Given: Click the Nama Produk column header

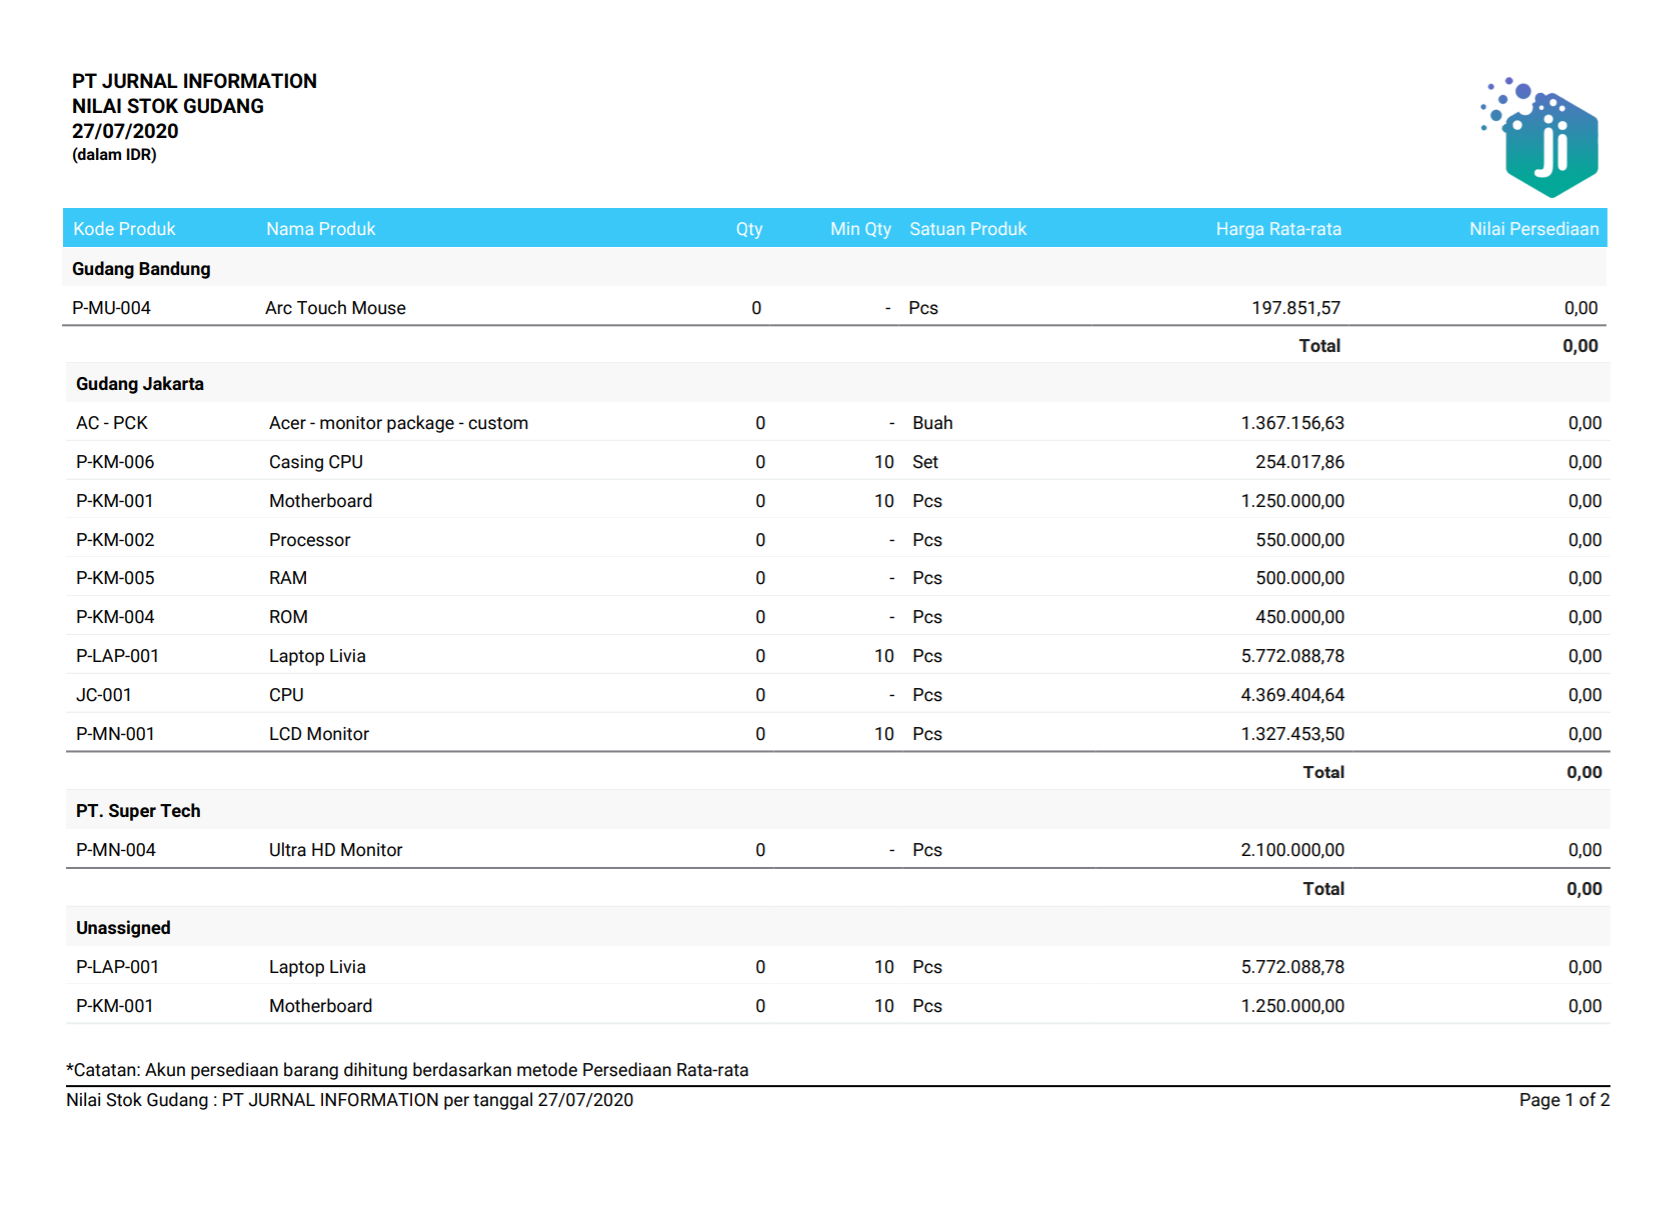Looking at the screenshot, I should tap(321, 229).
